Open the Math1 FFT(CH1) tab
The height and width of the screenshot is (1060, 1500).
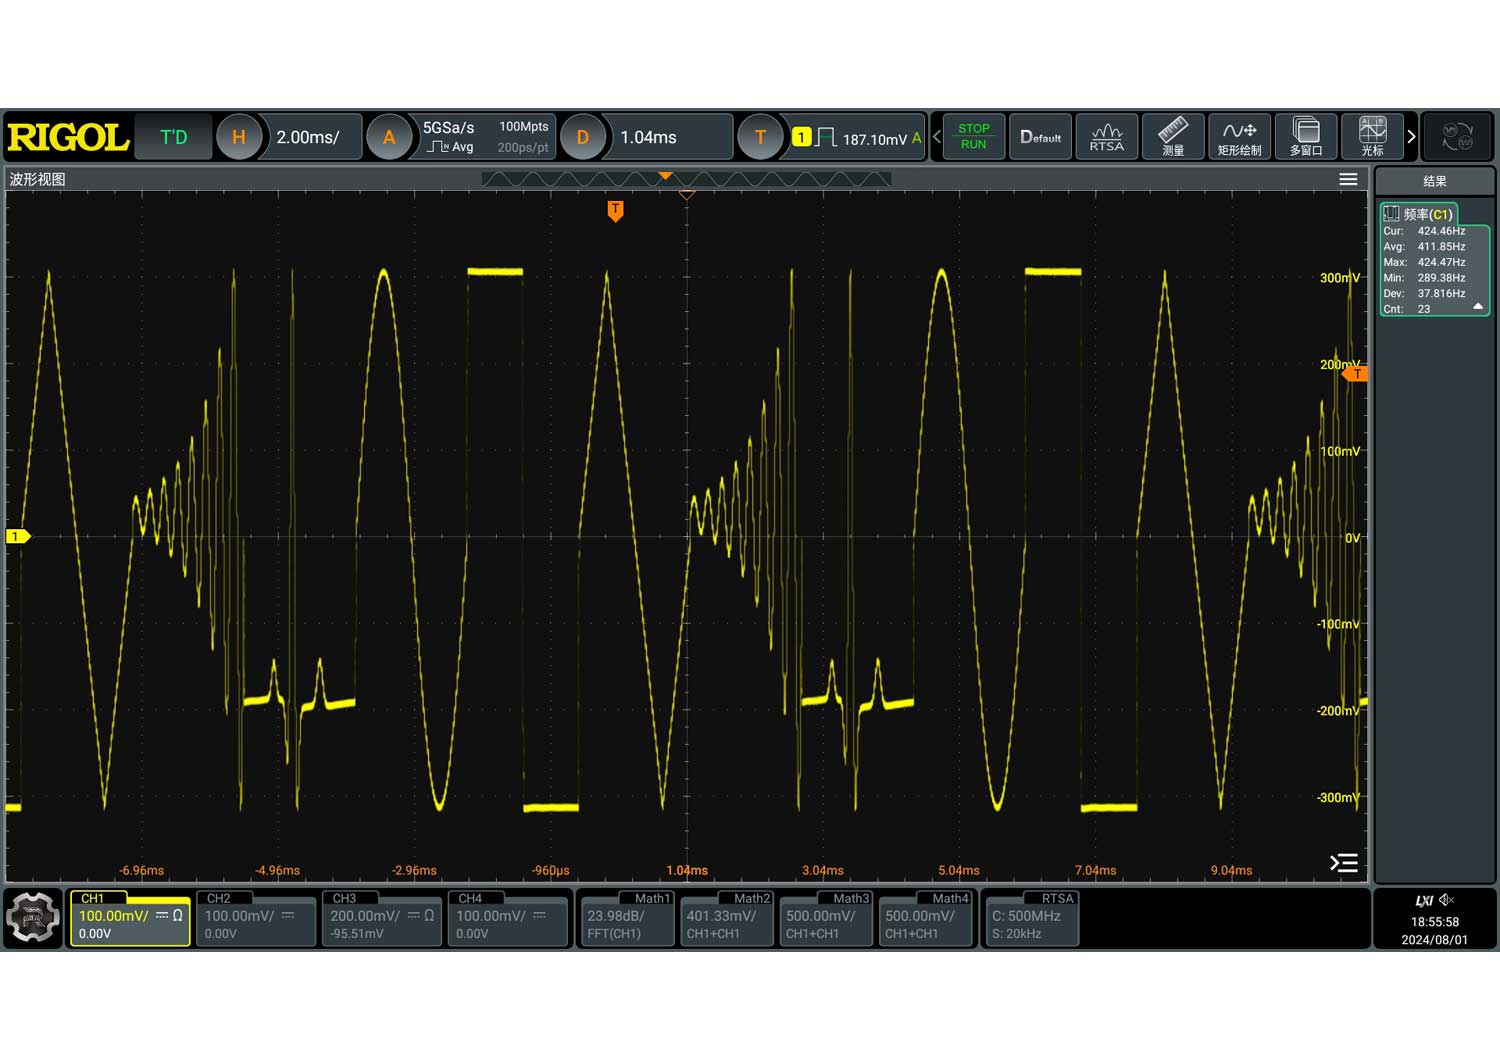[627, 918]
